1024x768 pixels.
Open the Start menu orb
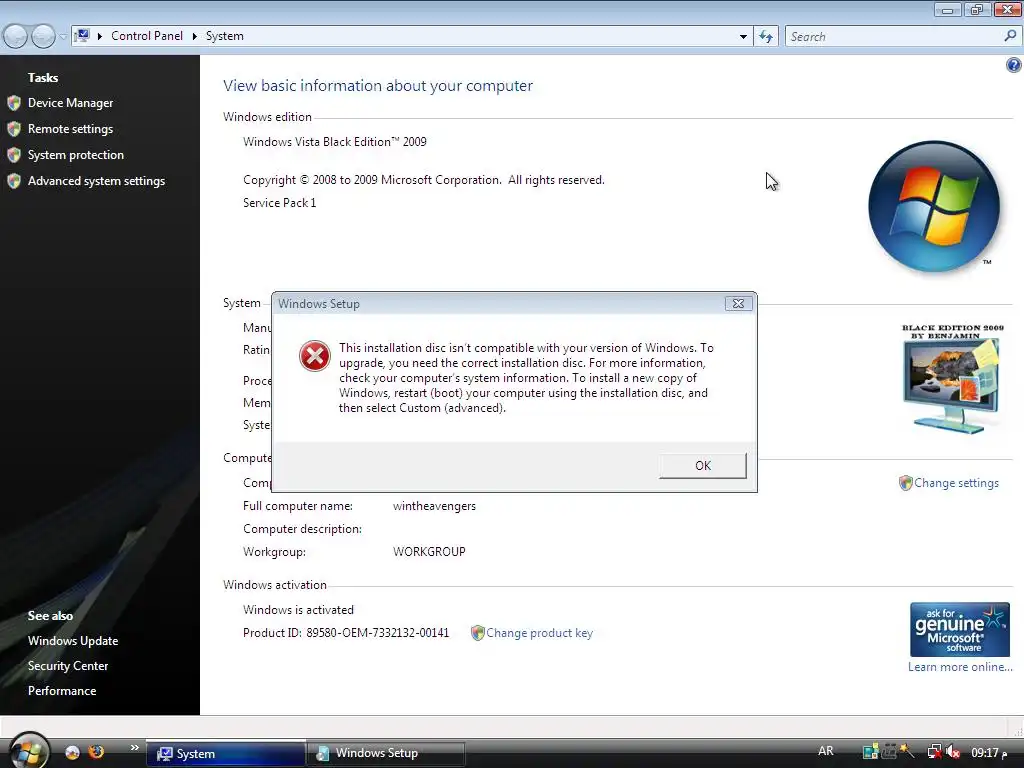coord(29,751)
